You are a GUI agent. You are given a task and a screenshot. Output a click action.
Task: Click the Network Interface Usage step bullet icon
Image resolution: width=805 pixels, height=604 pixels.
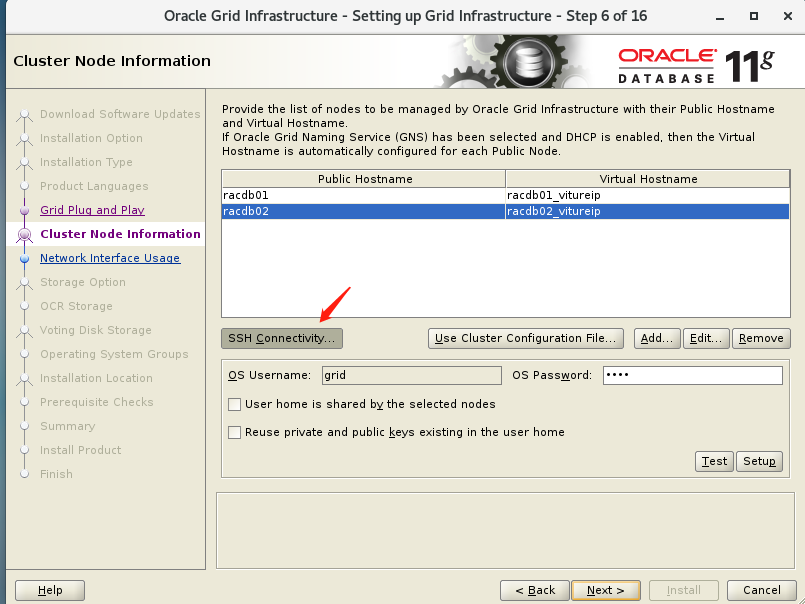coord(24,258)
